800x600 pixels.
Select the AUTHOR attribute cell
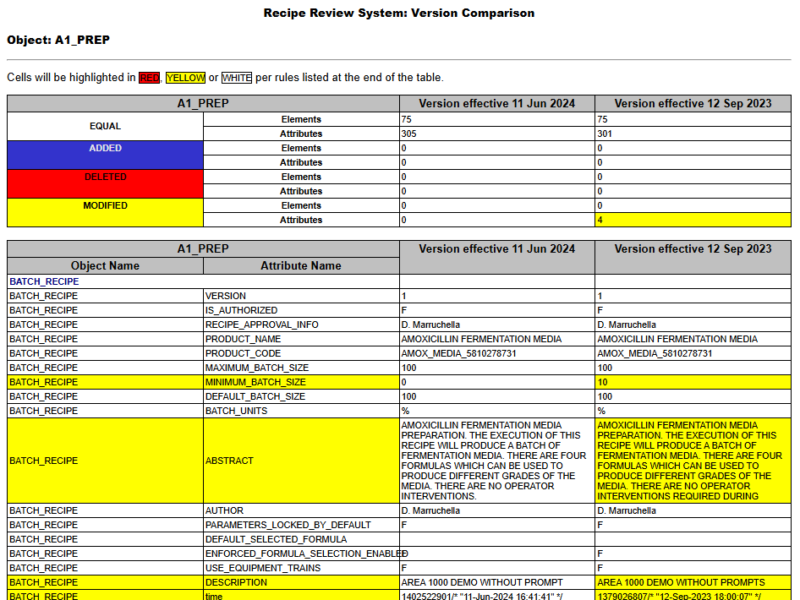pos(301,511)
